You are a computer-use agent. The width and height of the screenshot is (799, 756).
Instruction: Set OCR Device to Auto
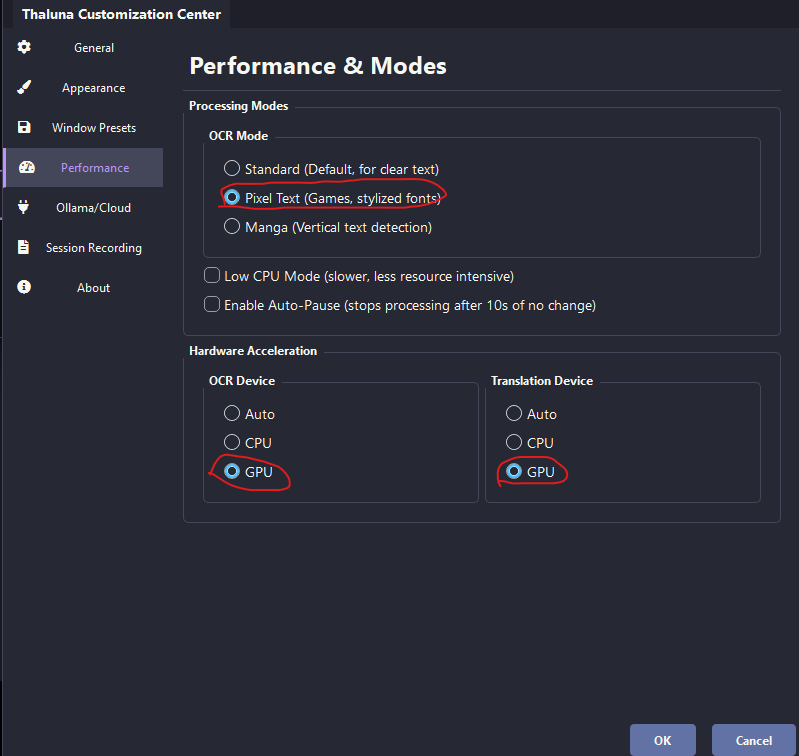tap(232, 413)
